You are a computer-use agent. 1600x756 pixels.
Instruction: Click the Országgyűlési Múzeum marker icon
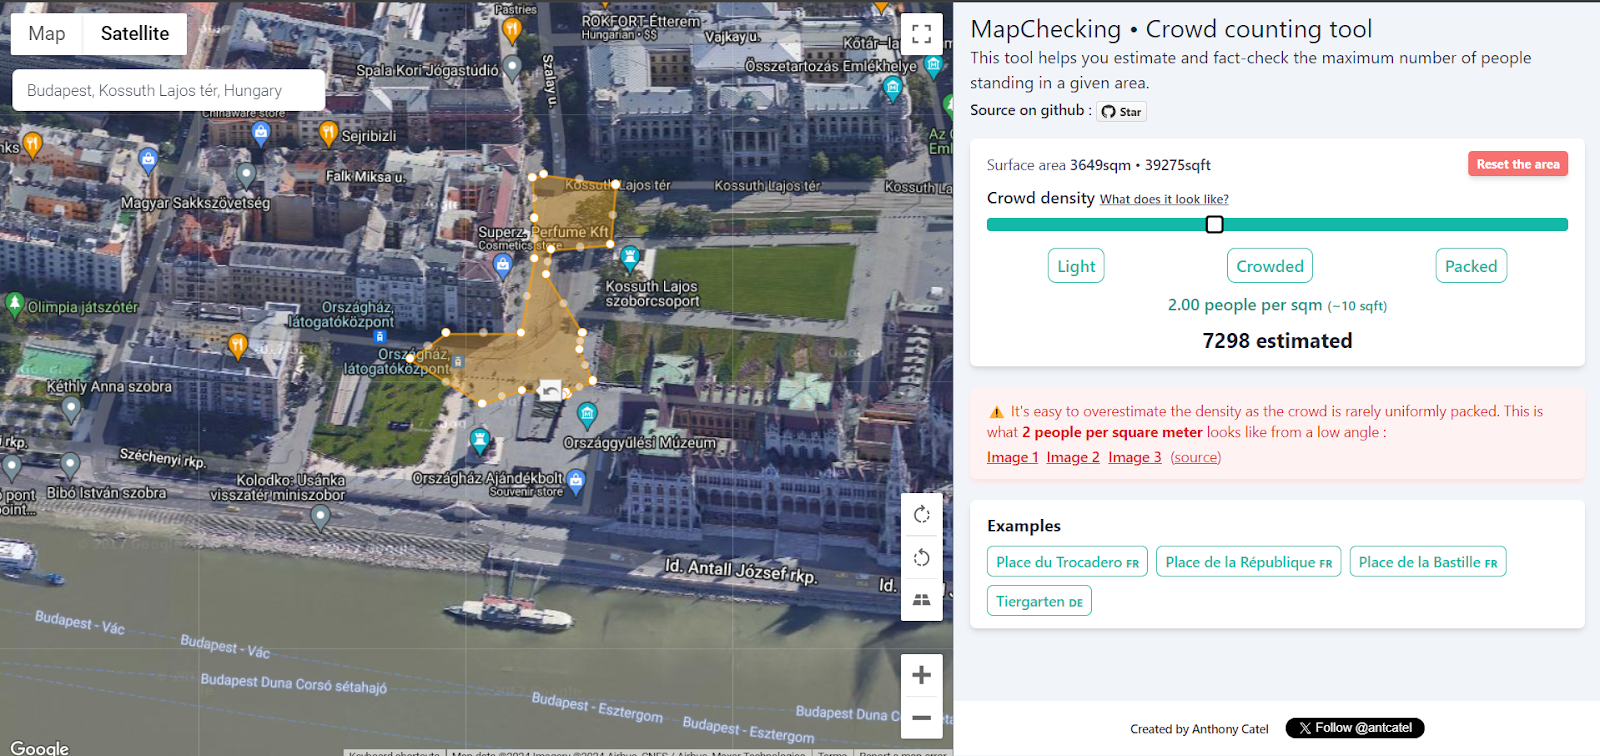point(588,413)
